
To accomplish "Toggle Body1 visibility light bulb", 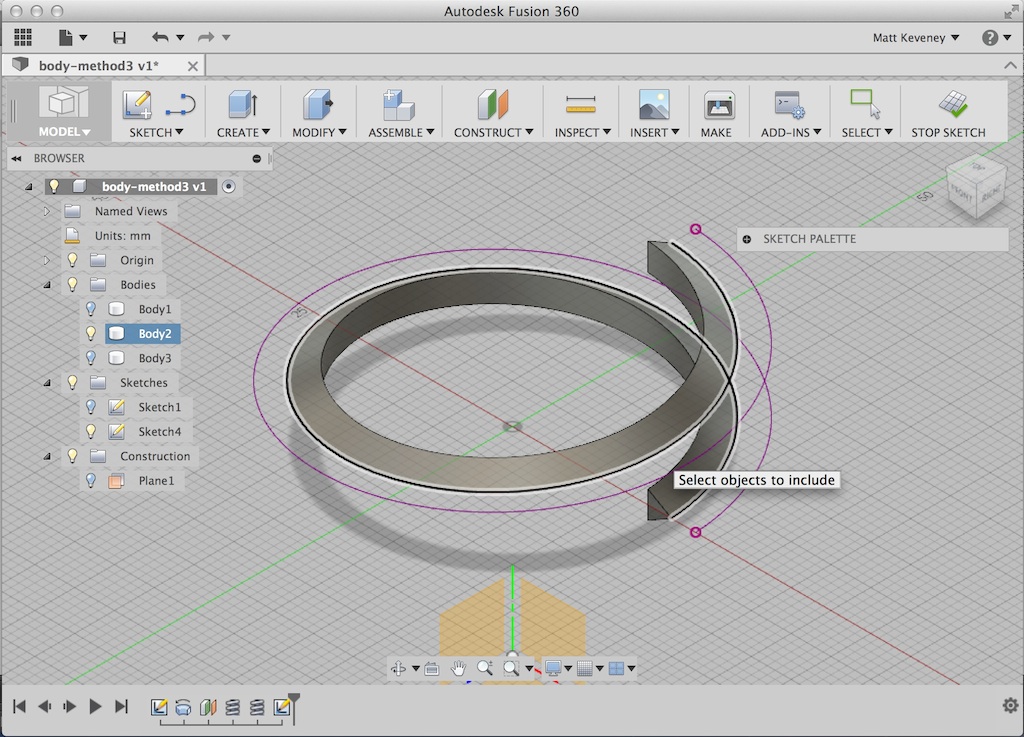I will [x=91, y=309].
